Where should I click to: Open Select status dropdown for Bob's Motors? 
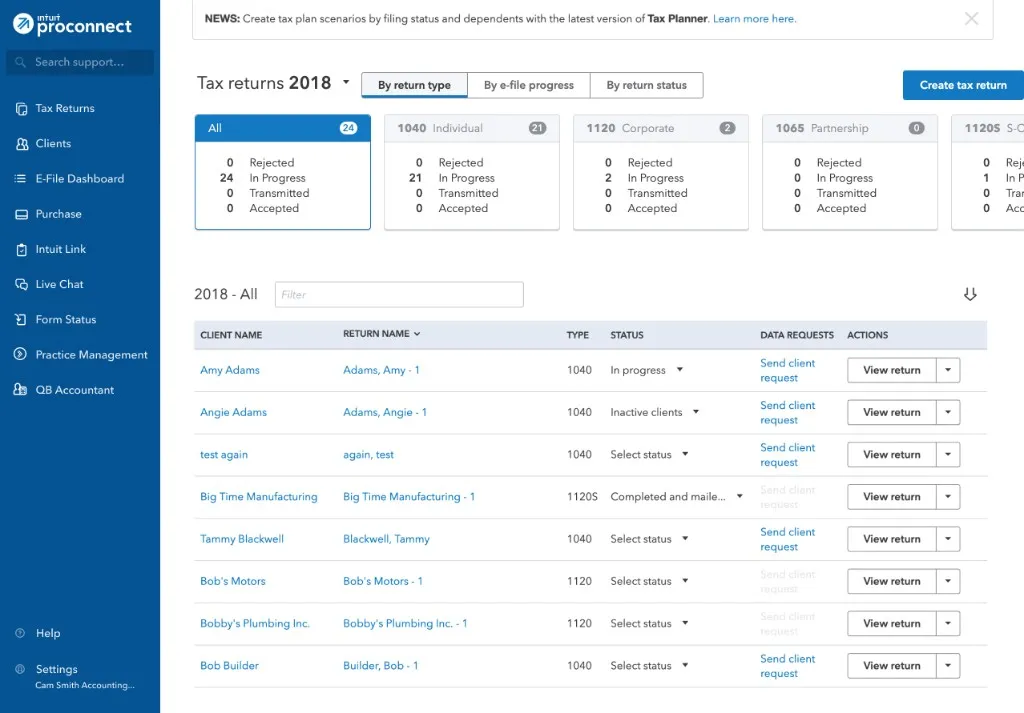tap(685, 580)
